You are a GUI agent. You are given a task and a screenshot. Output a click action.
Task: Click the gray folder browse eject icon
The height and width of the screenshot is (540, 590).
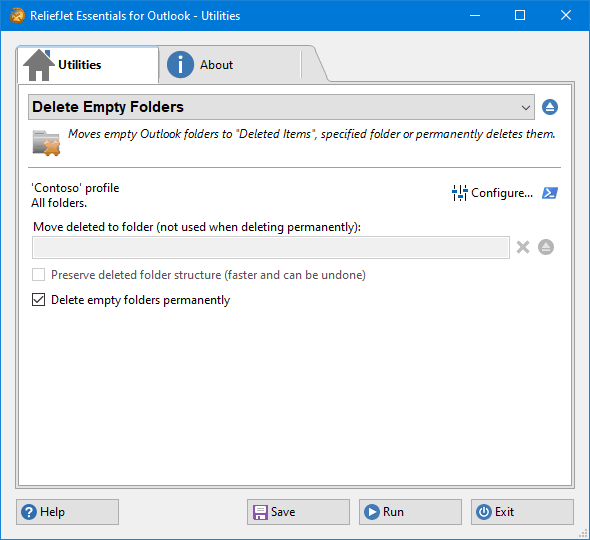tap(546, 247)
